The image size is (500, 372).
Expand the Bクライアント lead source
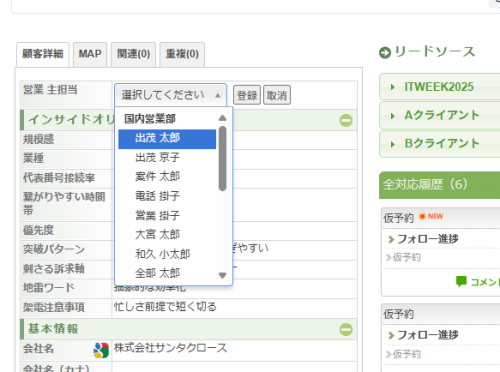click(439, 144)
